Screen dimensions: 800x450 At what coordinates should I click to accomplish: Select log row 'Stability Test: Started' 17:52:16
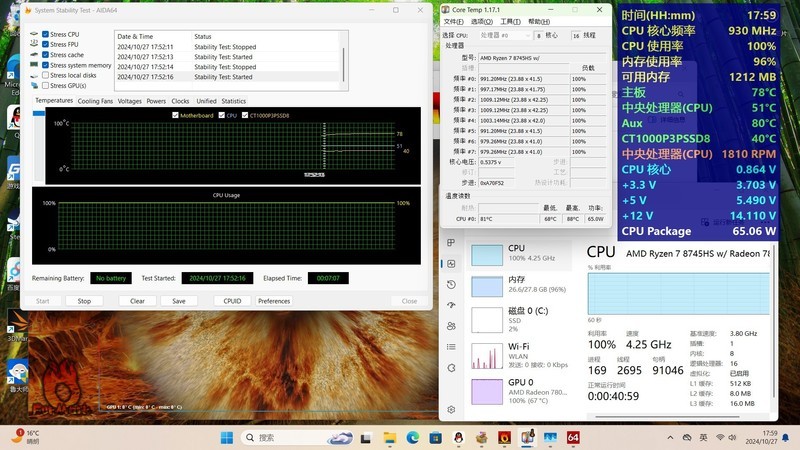click(x=228, y=77)
